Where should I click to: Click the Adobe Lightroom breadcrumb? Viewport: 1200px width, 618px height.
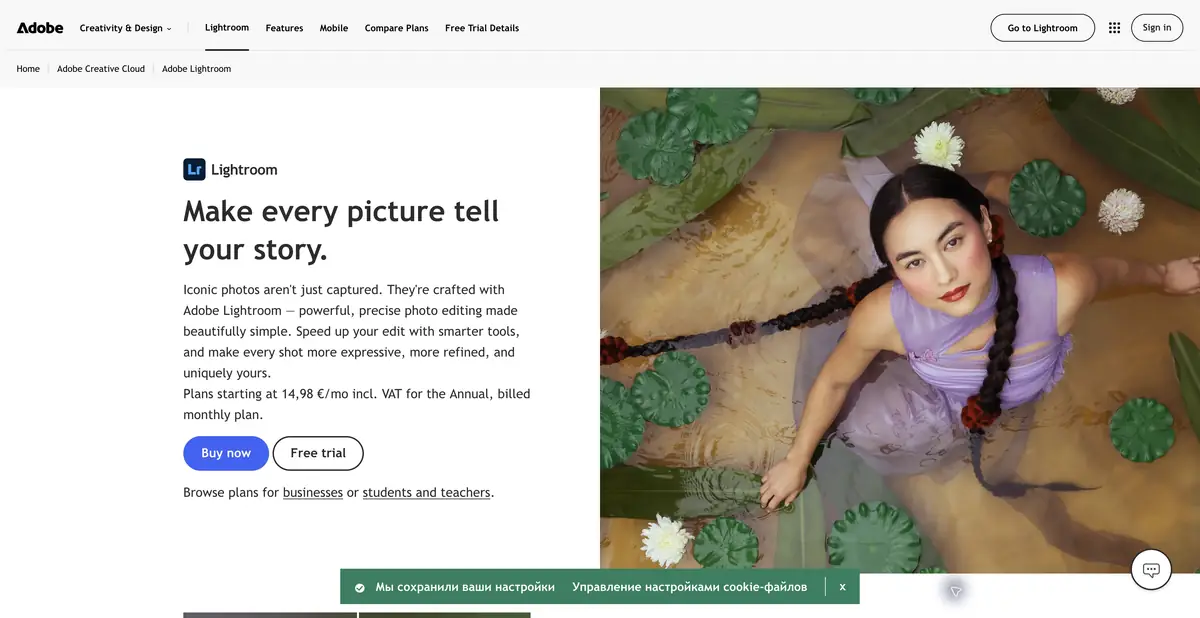tap(196, 69)
